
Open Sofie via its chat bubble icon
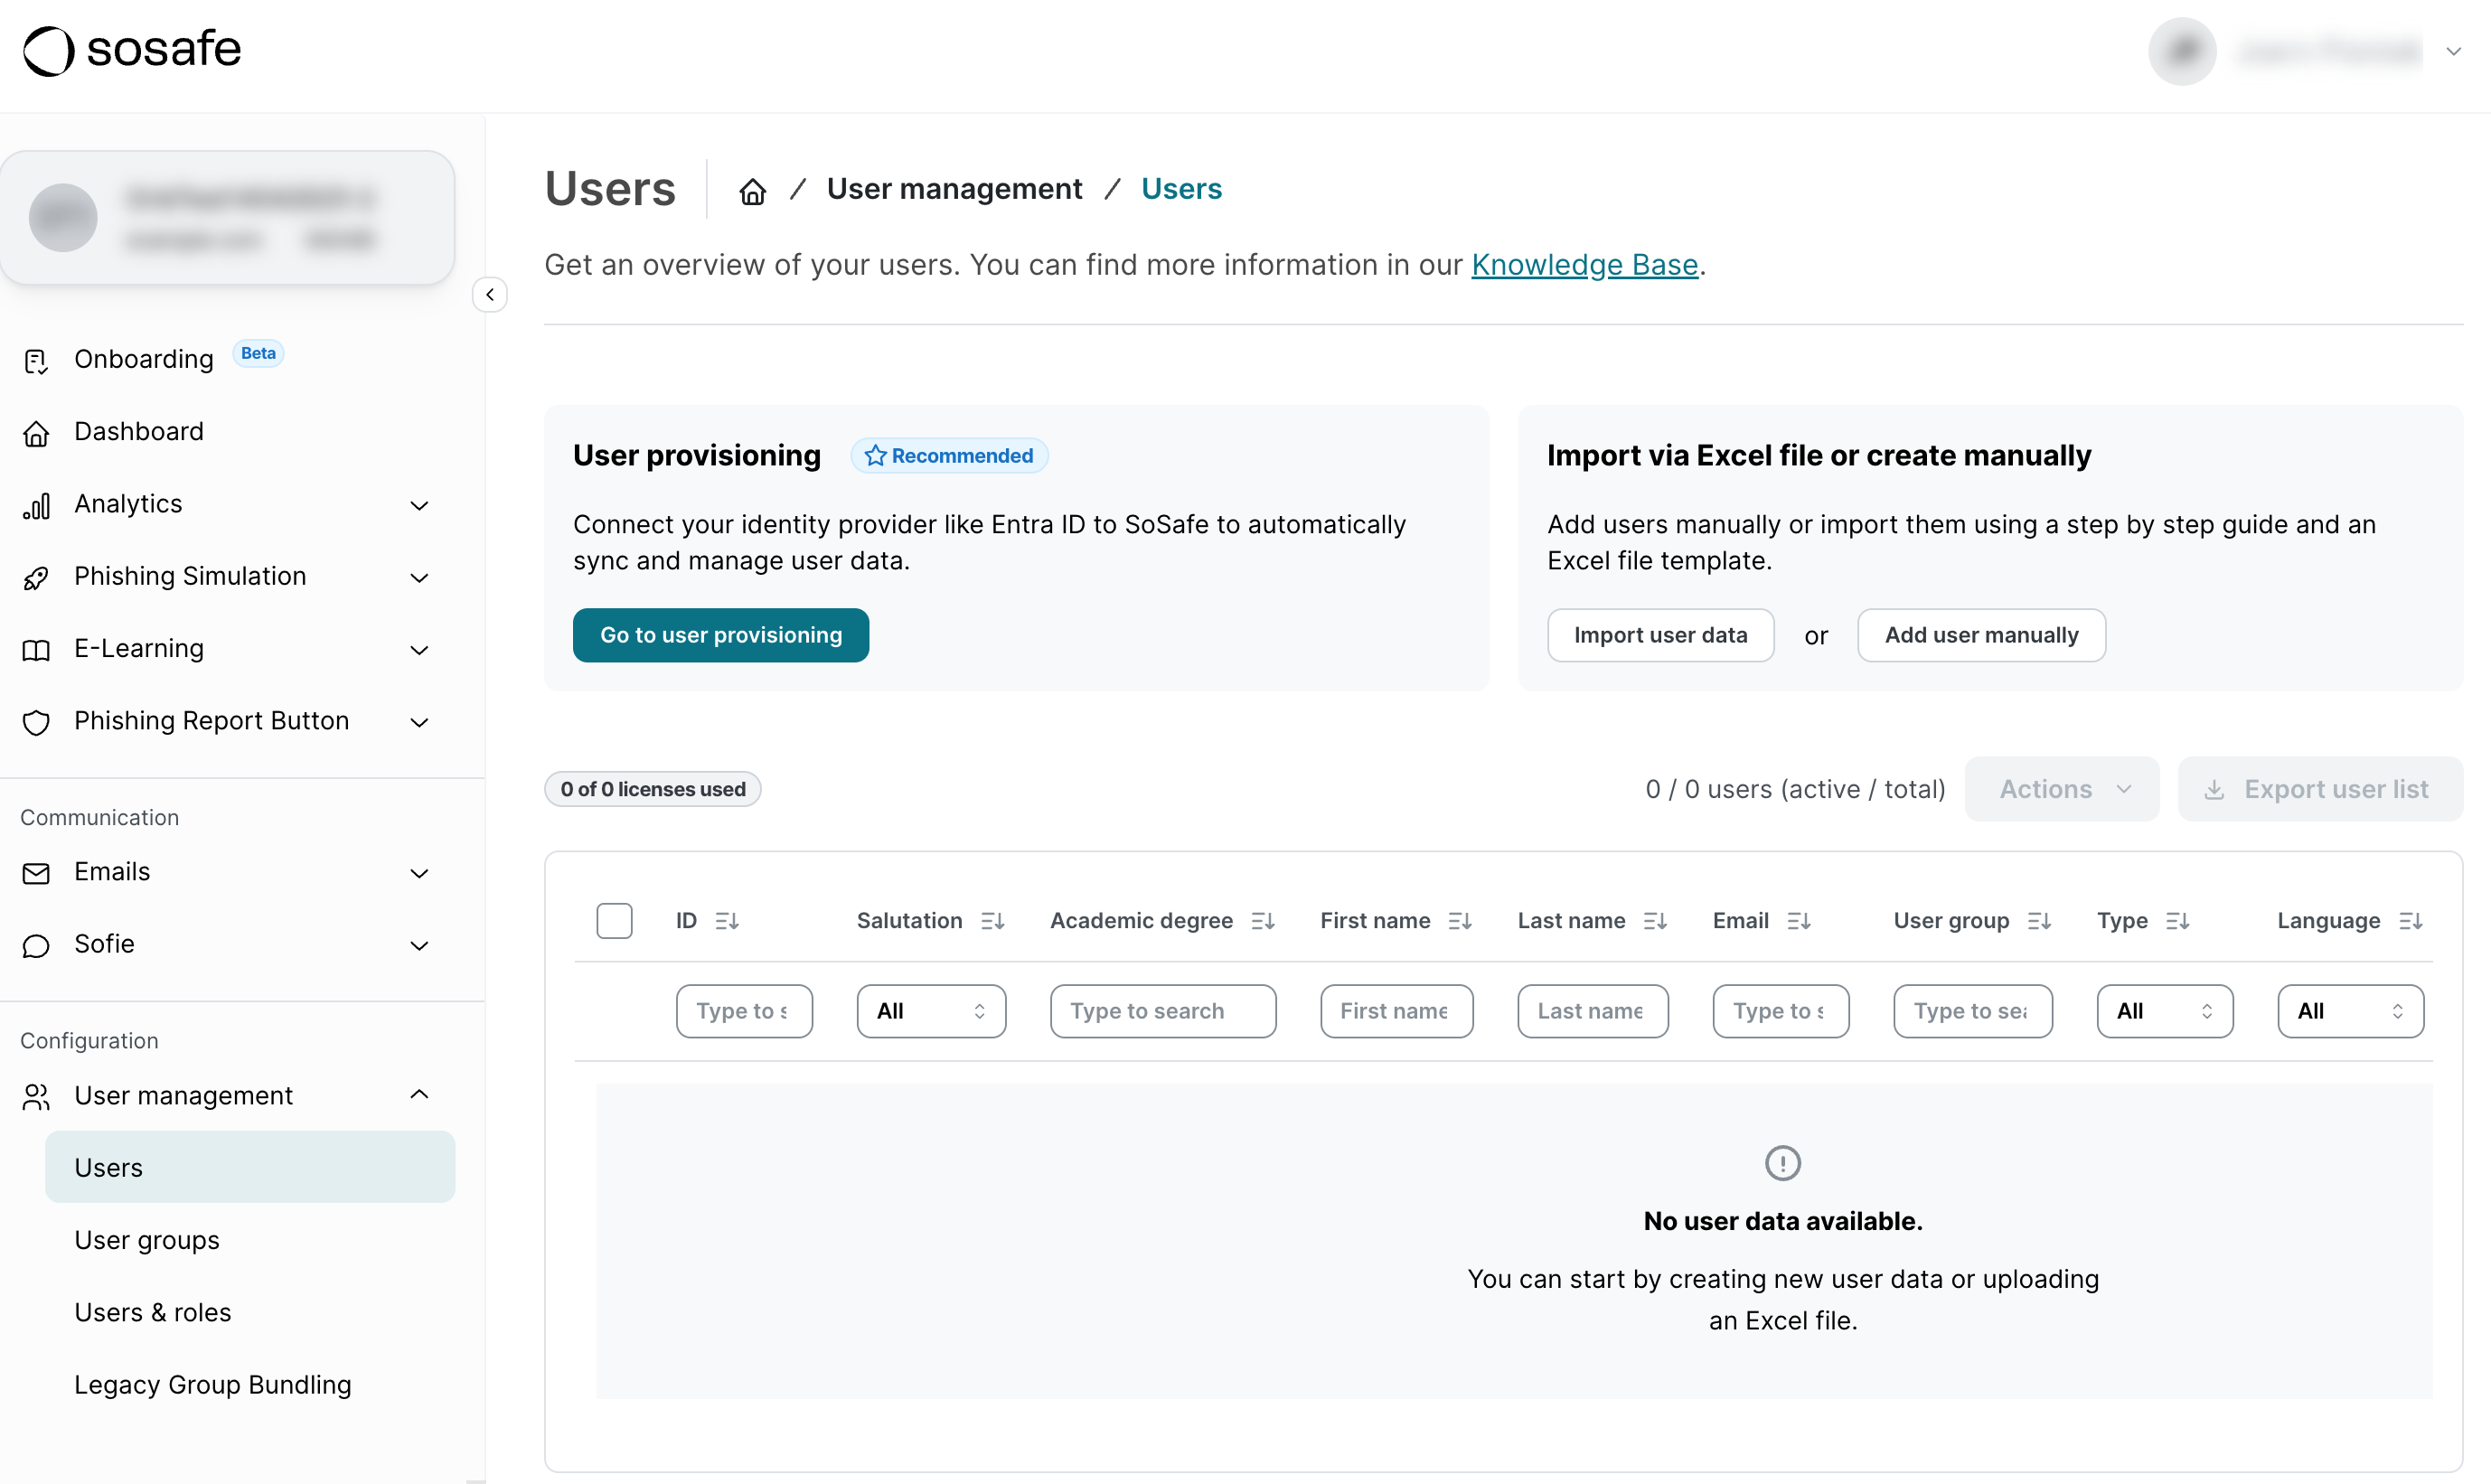[37, 946]
